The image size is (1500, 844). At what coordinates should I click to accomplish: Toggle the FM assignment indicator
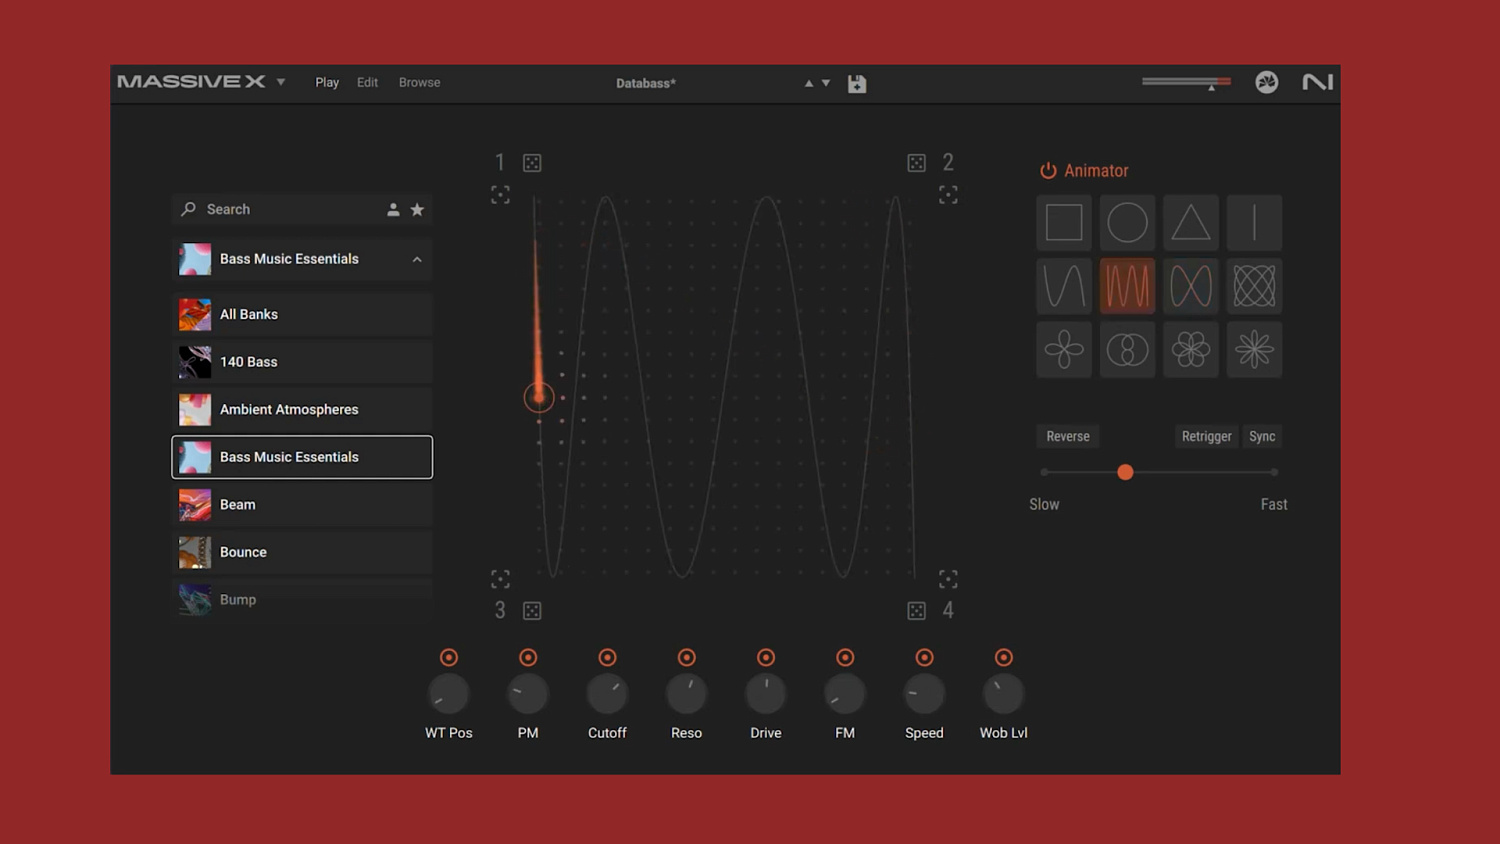(x=845, y=658)
